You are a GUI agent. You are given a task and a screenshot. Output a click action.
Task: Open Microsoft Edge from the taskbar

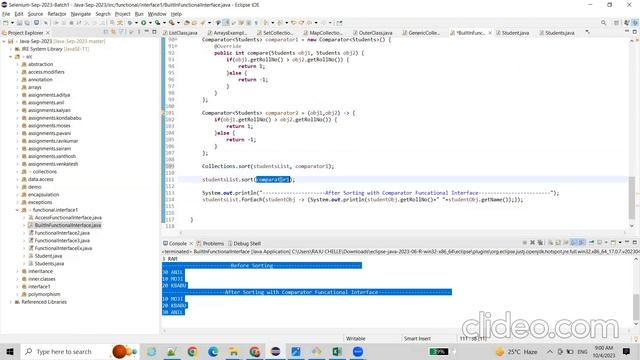pos(213,351)
